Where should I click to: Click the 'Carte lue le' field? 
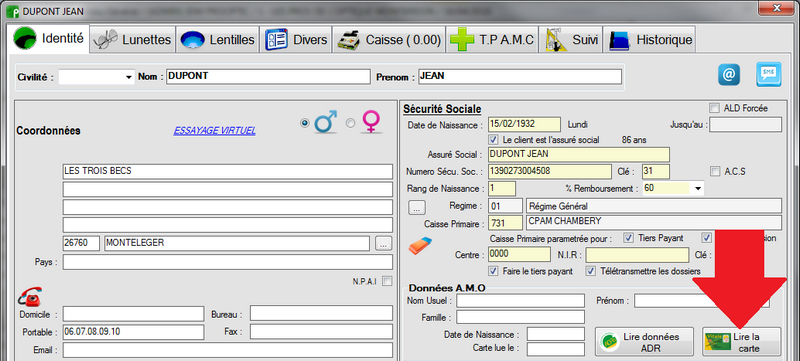tap(556, 349)
